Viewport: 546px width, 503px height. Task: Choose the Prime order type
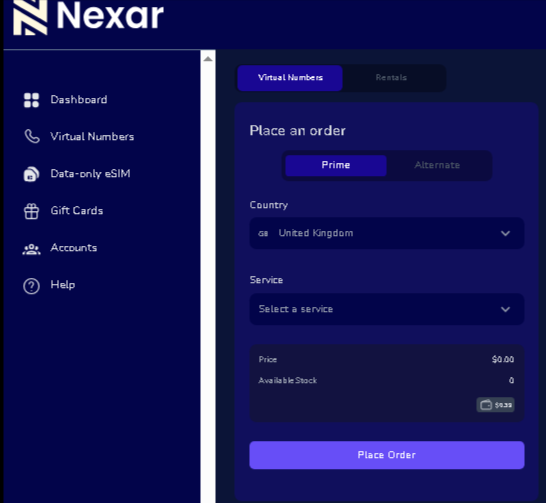[x=336, y=165]
